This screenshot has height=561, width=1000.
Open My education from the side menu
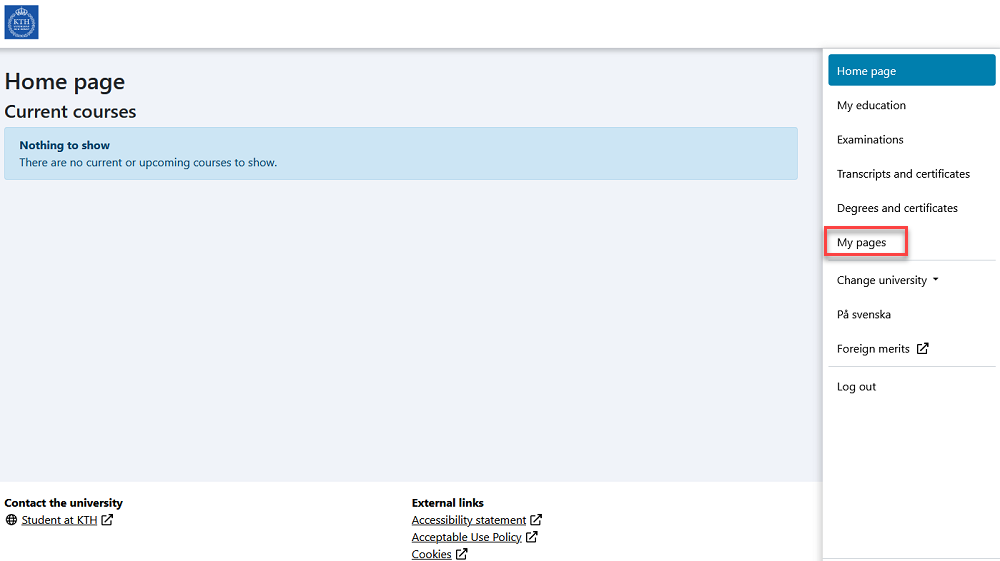tap(871, 106)
